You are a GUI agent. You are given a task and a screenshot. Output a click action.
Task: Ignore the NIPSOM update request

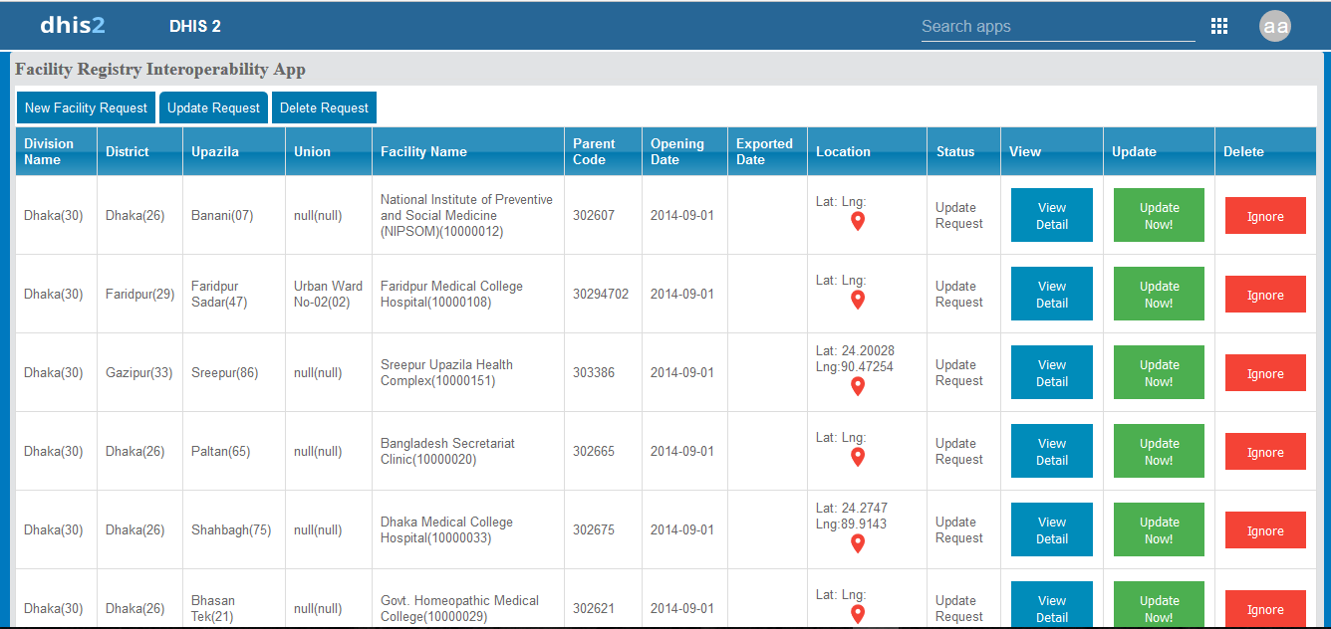pos(1265,216)
